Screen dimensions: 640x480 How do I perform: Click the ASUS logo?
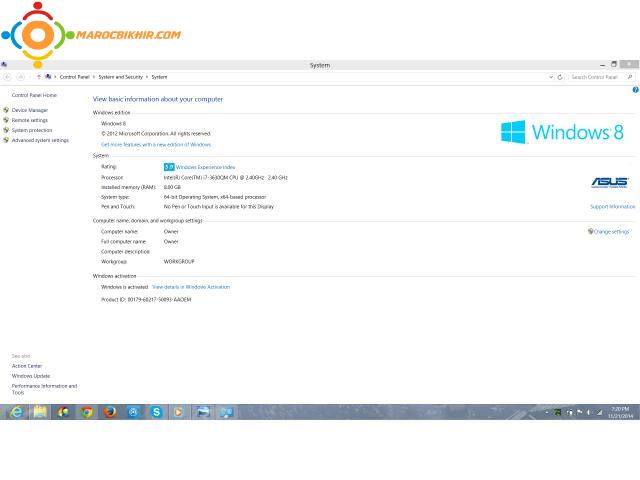(x=610, y=182)
